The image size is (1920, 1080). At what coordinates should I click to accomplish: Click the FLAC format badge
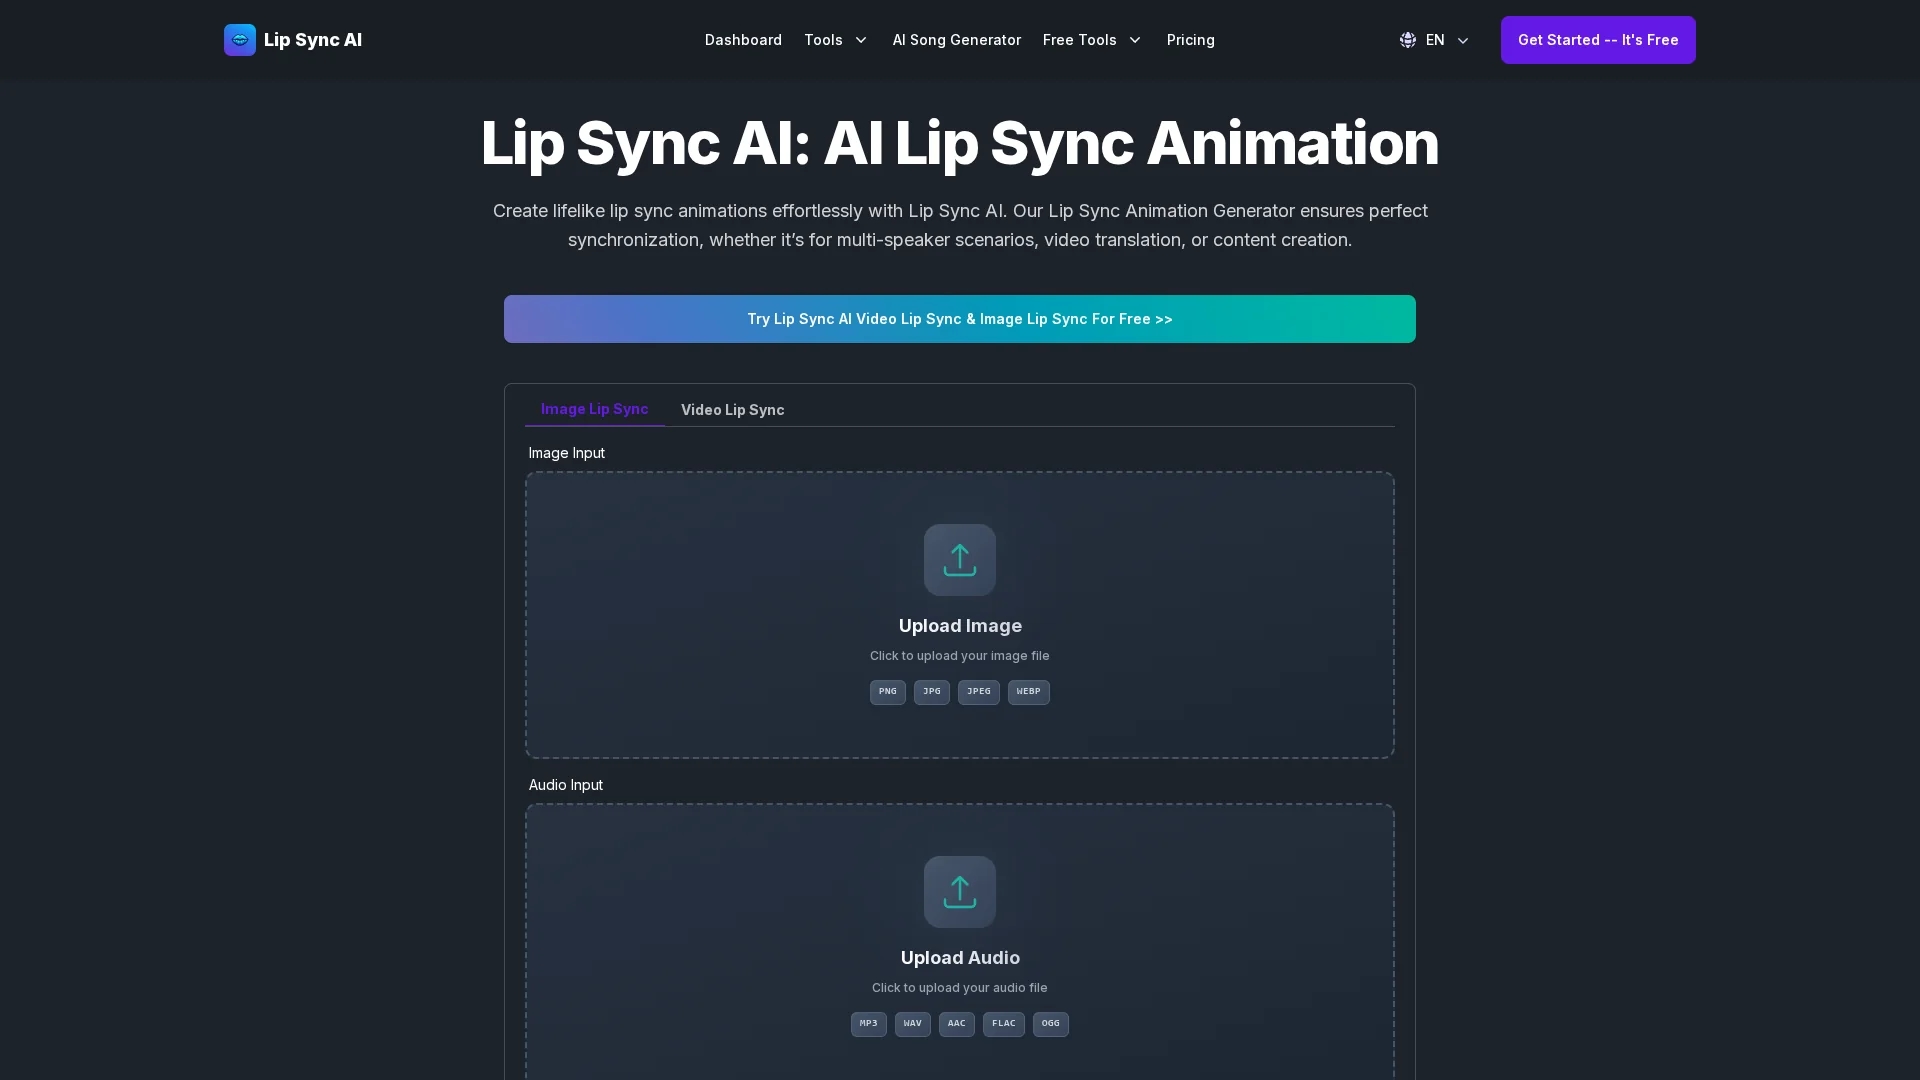tap(1004, 1024)
